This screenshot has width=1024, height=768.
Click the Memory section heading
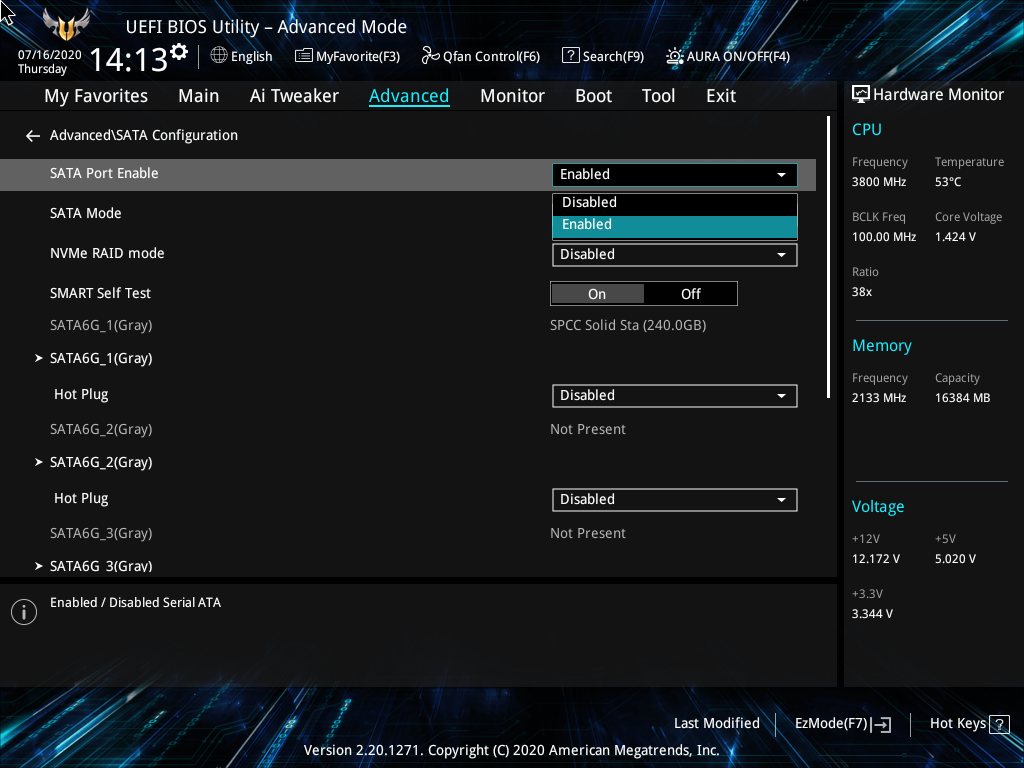(x=882, y=345)
